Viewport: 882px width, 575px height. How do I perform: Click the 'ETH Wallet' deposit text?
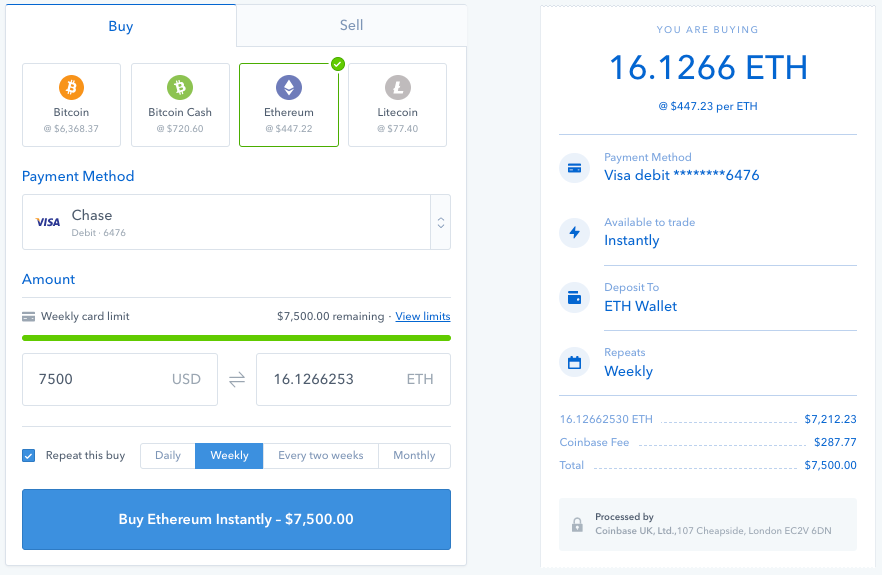(641, 306)
